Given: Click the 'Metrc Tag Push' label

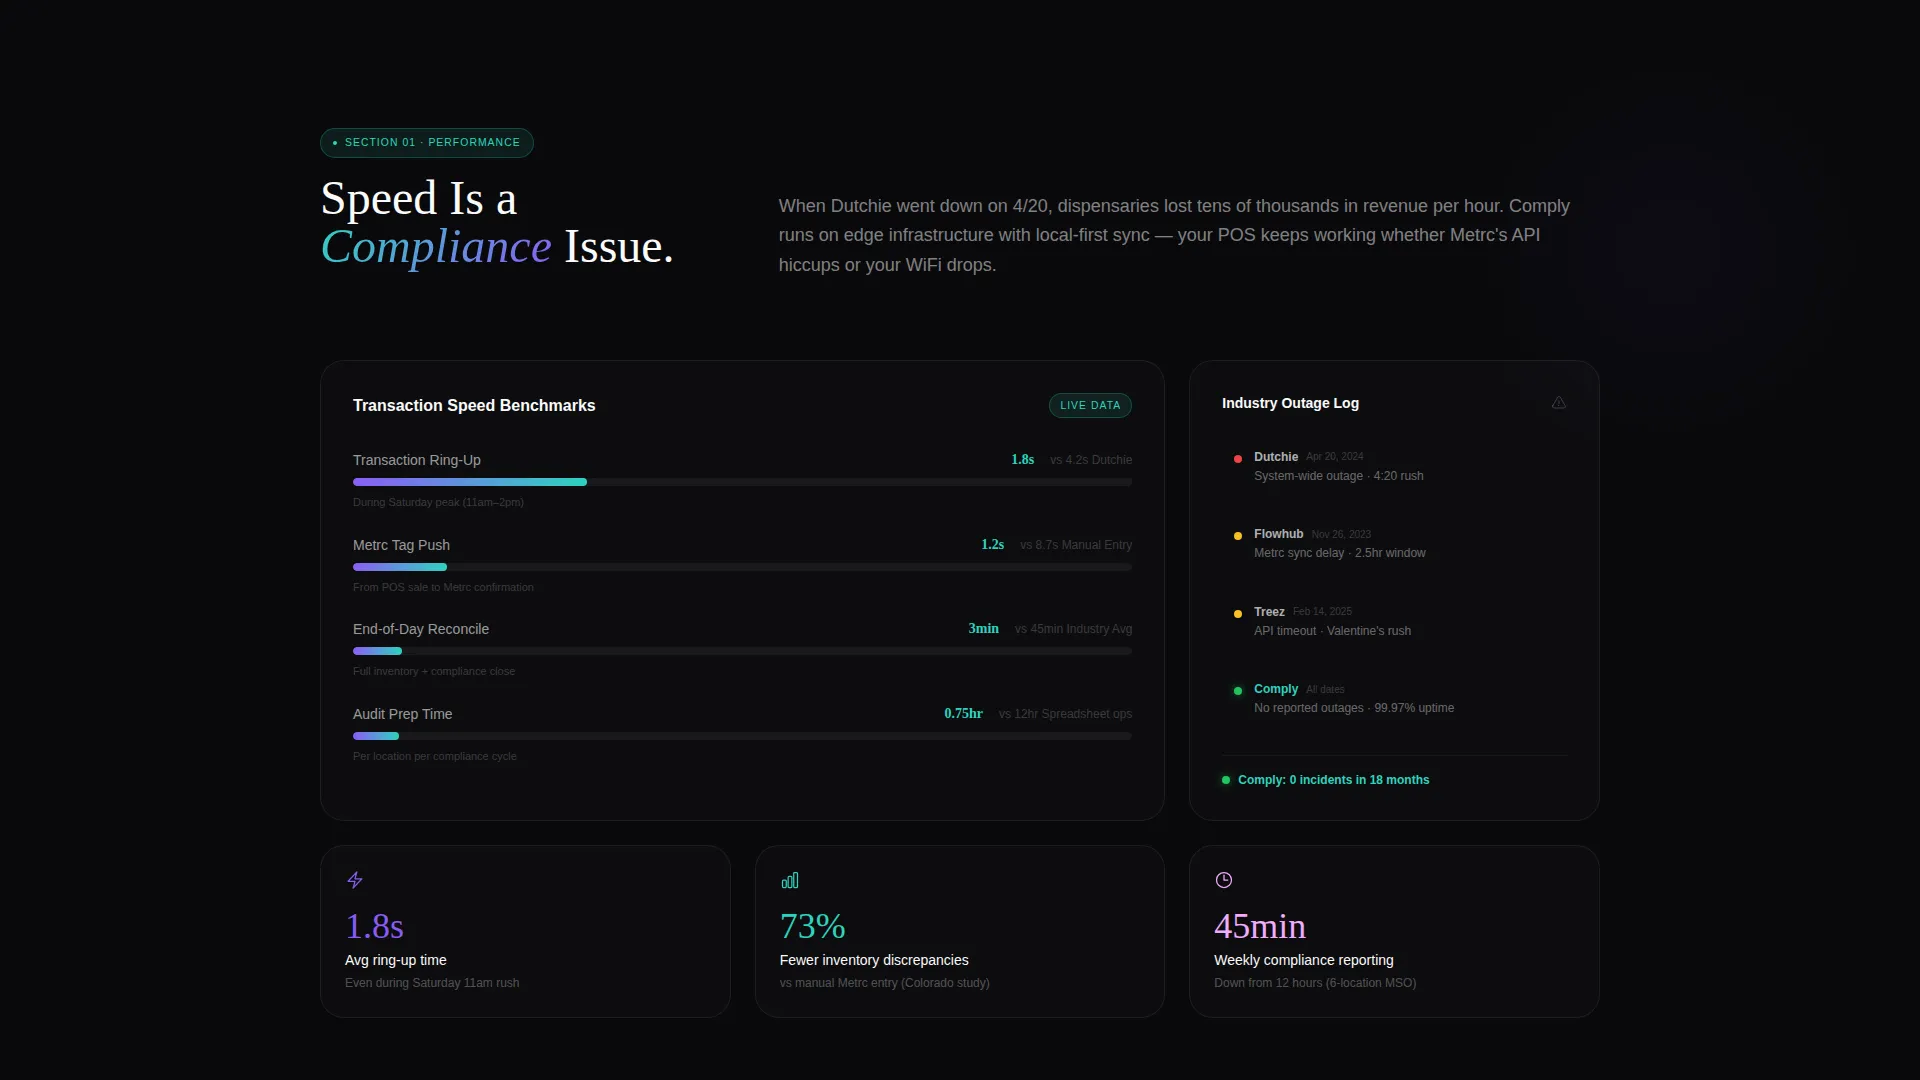Looking at the screenshot, I should pos(401,545).
